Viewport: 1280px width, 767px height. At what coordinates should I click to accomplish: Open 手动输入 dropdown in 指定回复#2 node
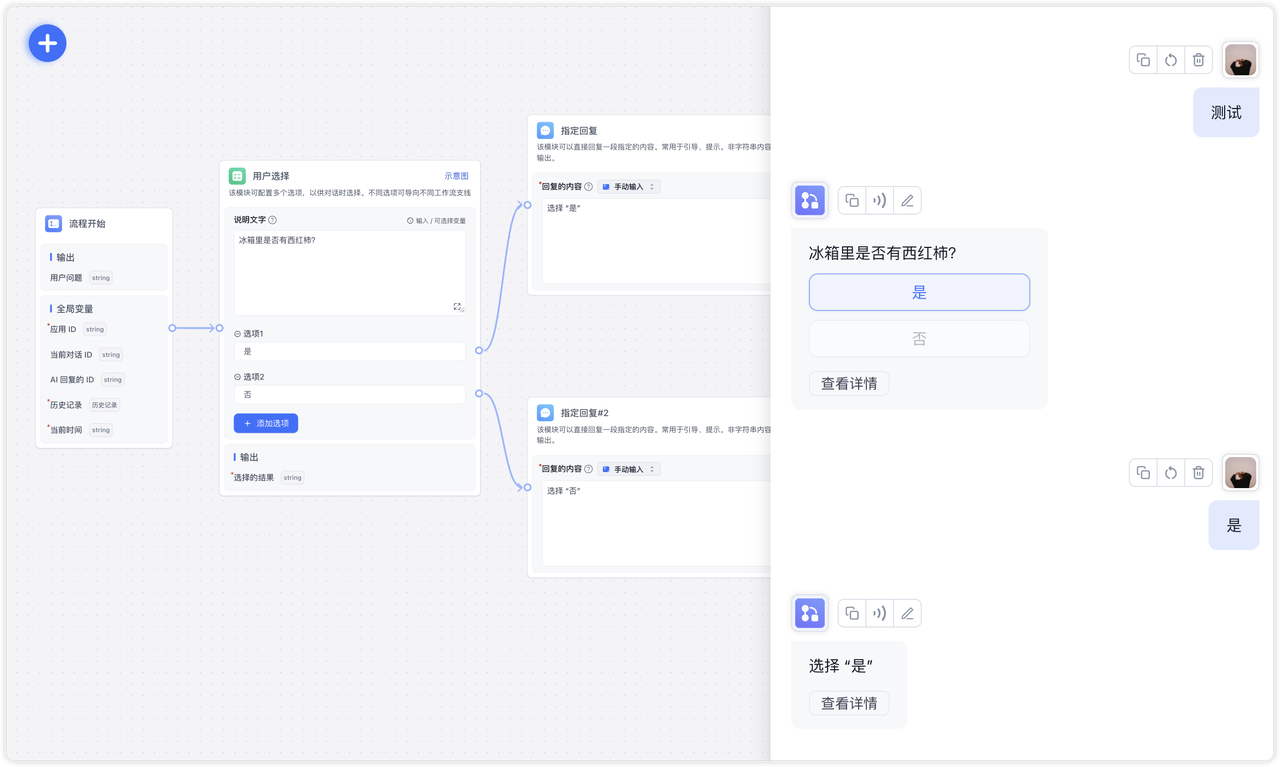click(x=629, y=469)
